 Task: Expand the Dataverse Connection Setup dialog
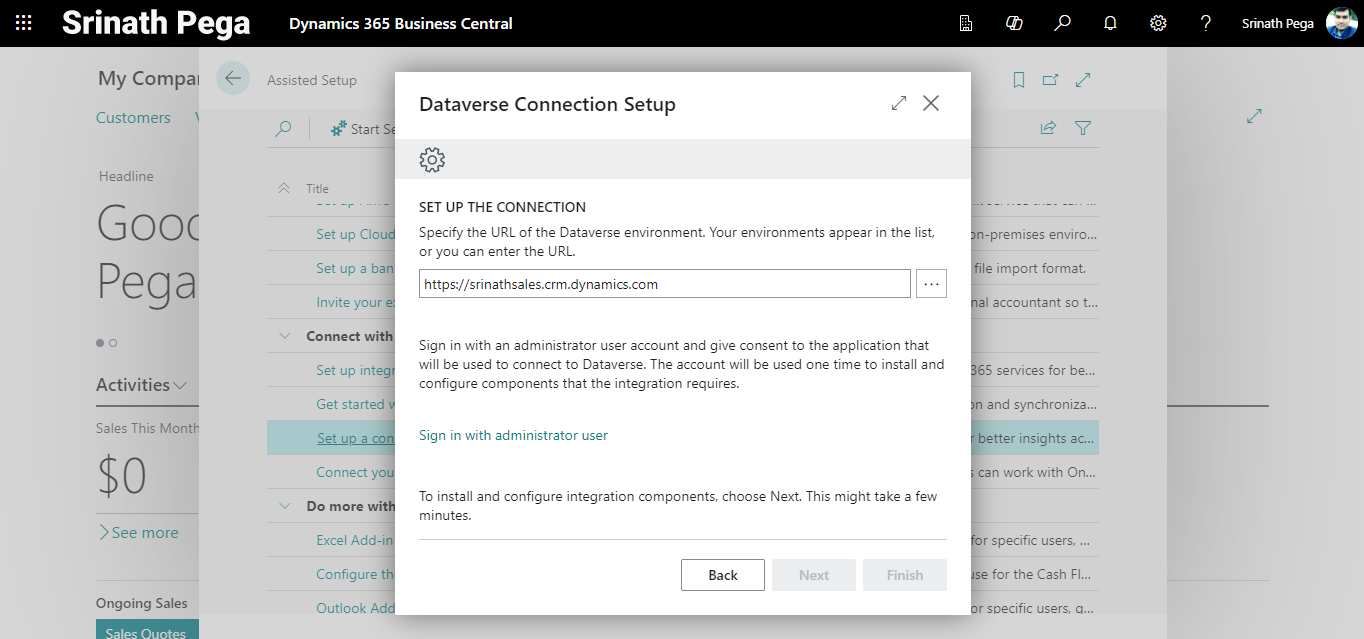tap(899, 103)
